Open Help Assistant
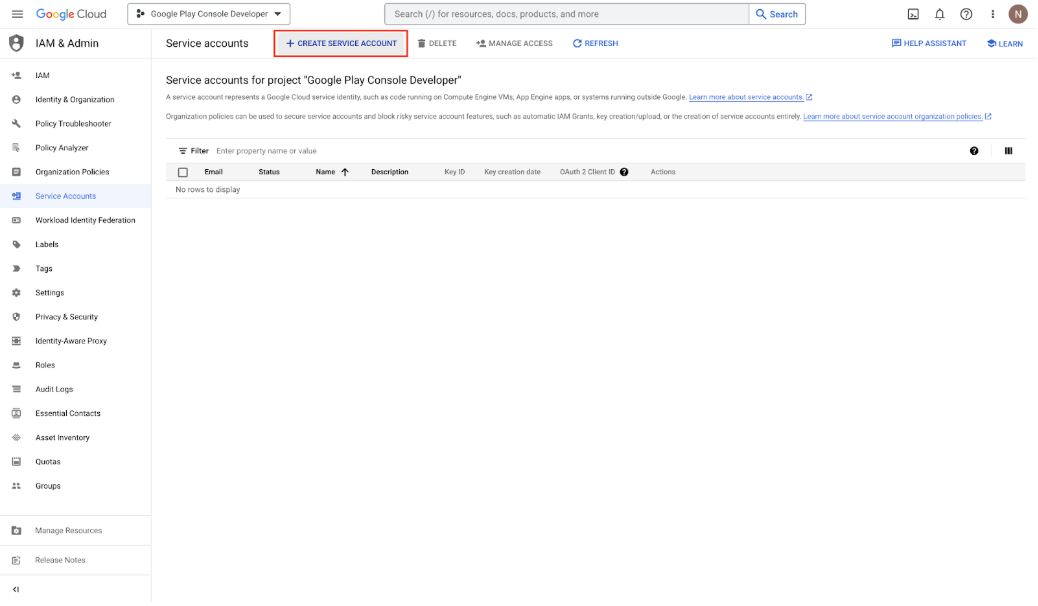The width and height of the screenshot is (1038, 606). pyautogui.click(x=929, y=43)
